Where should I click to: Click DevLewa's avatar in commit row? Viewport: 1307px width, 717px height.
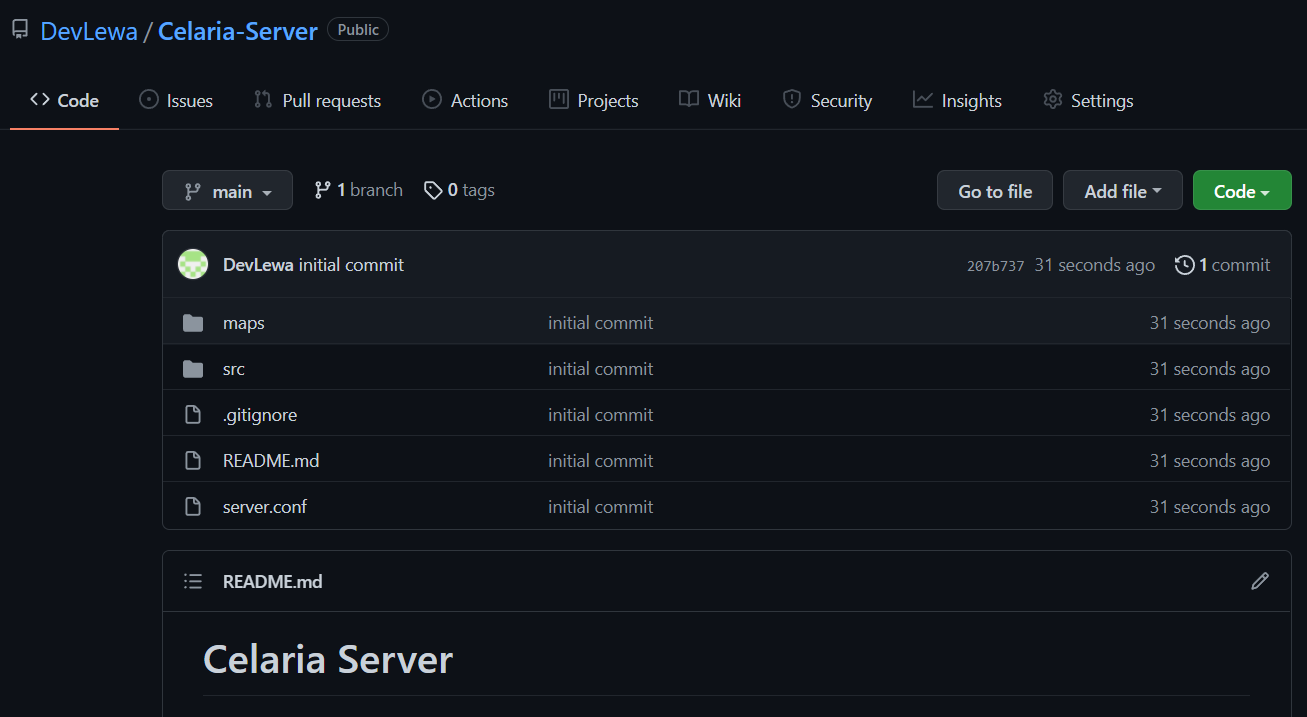(193, 265)
